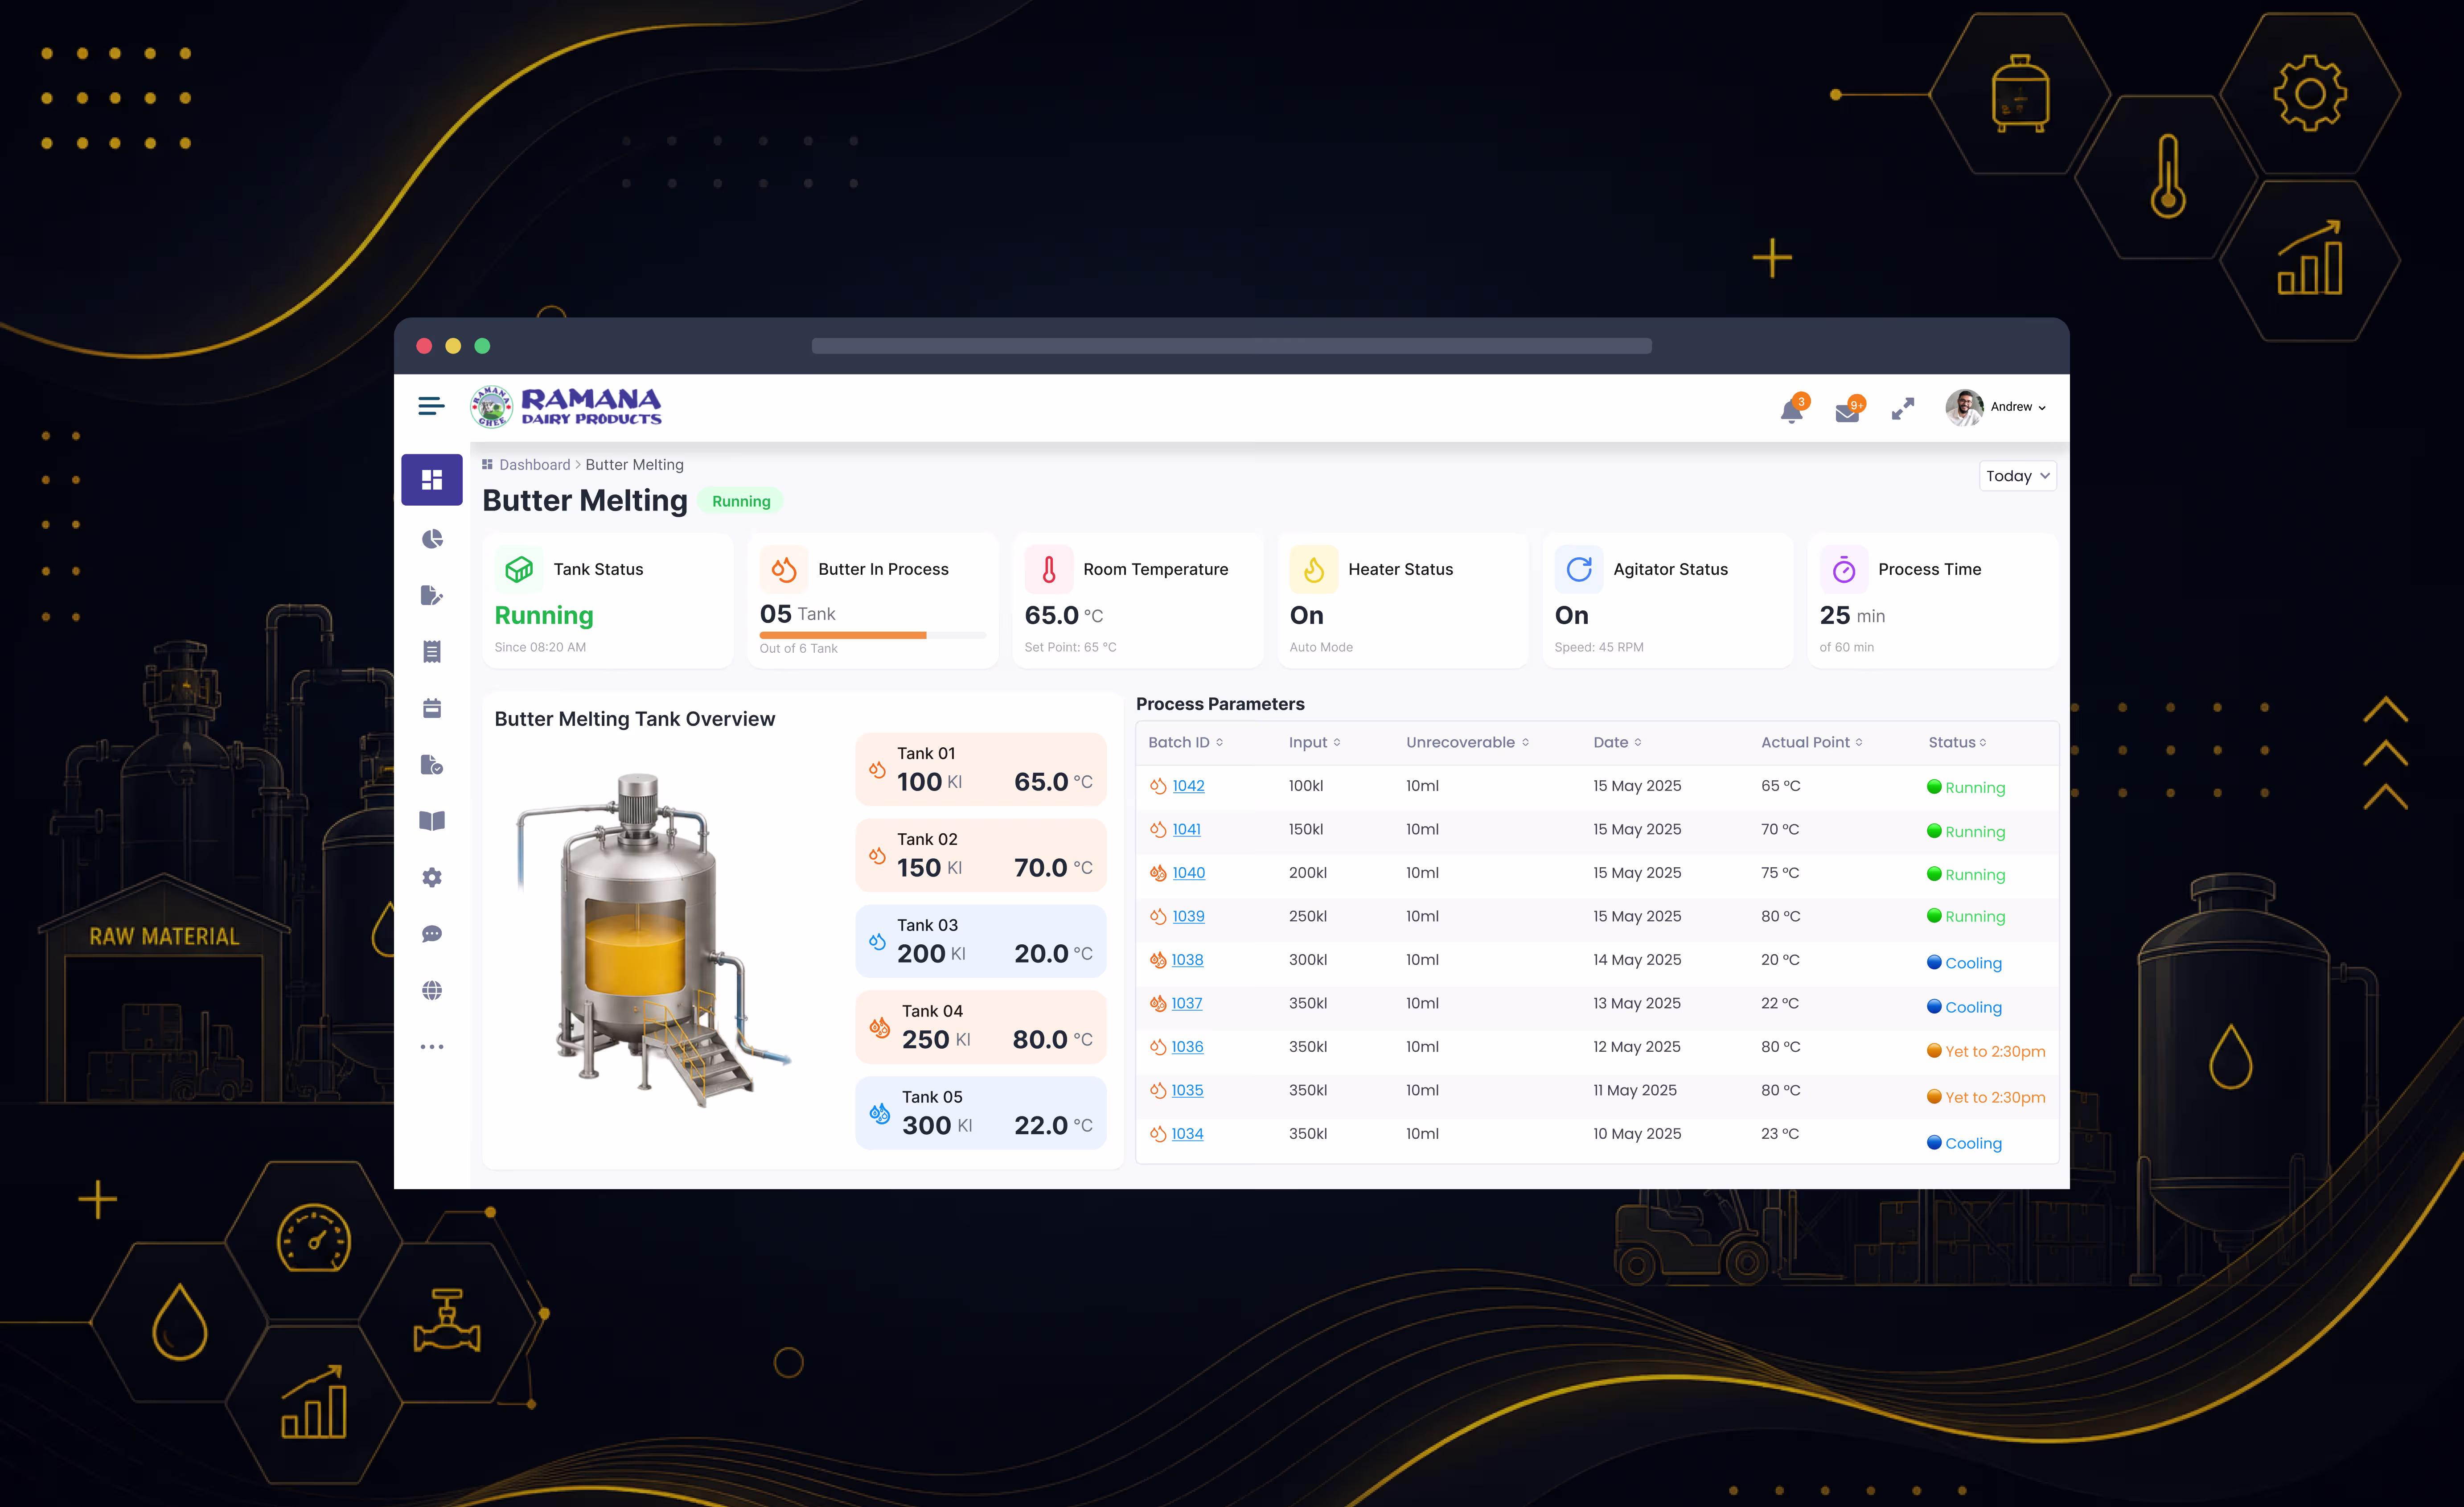Select the Dashboard sidebar menu item
This screenshot has height=1507, width=2464.
click(x=432, y=480)
